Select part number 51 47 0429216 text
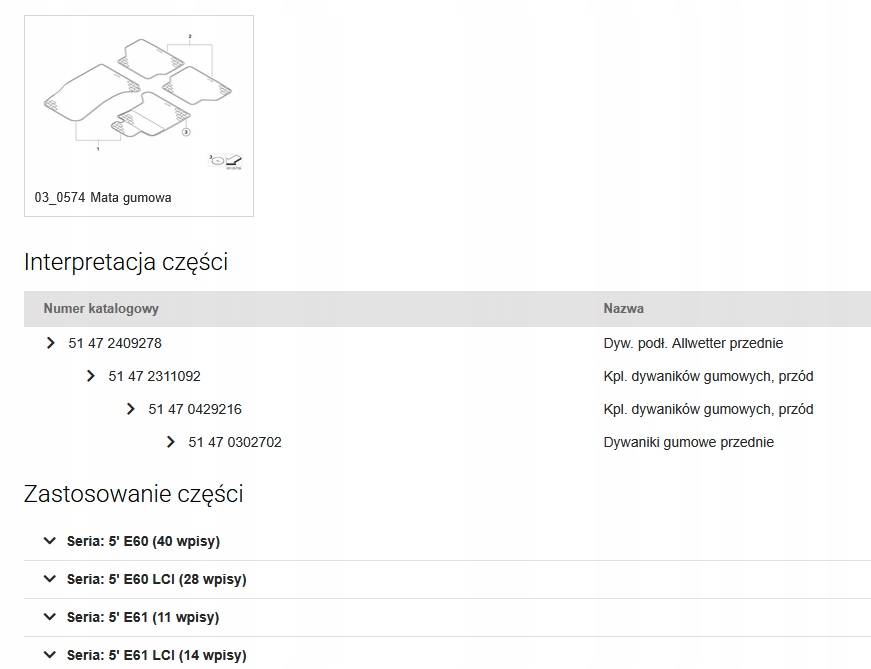This screenshot has width=871, height=669. pos(195,409)
